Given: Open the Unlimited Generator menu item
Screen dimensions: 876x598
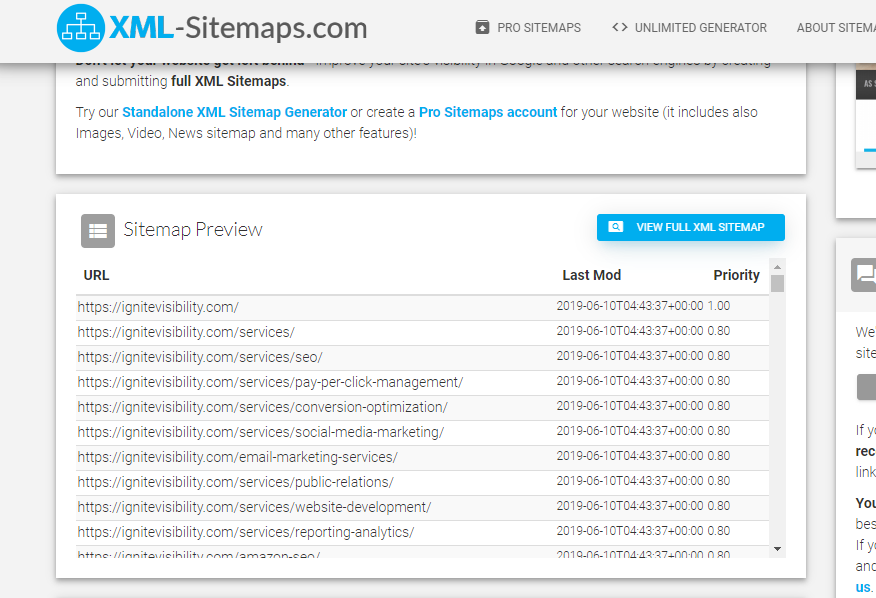Looking at the screenshot, I should (700, 28).
